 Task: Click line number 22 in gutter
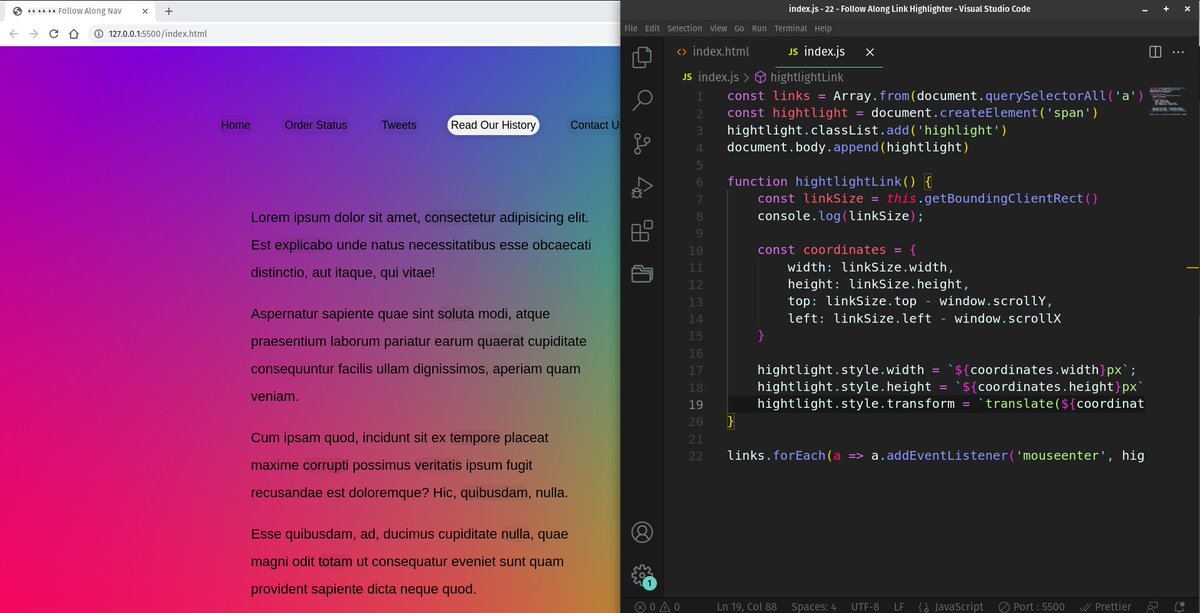696,456
